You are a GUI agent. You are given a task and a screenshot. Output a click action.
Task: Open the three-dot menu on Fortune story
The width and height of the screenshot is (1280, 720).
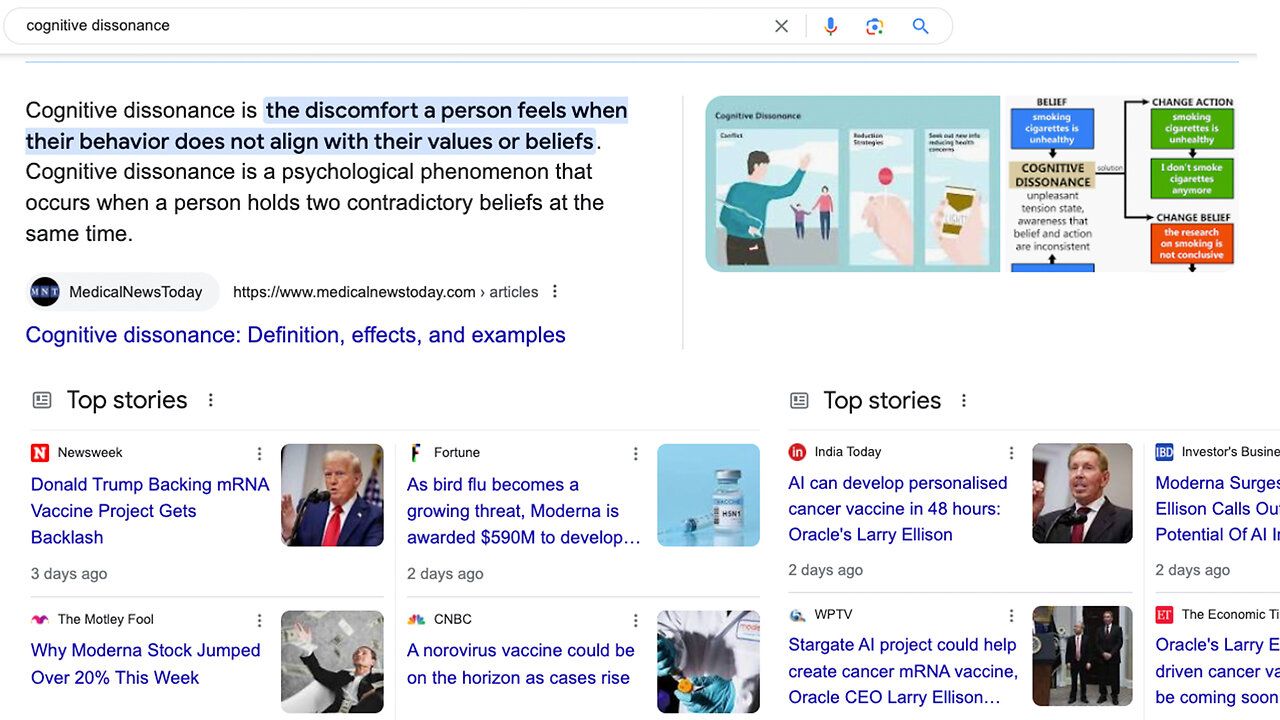[635, 454]
